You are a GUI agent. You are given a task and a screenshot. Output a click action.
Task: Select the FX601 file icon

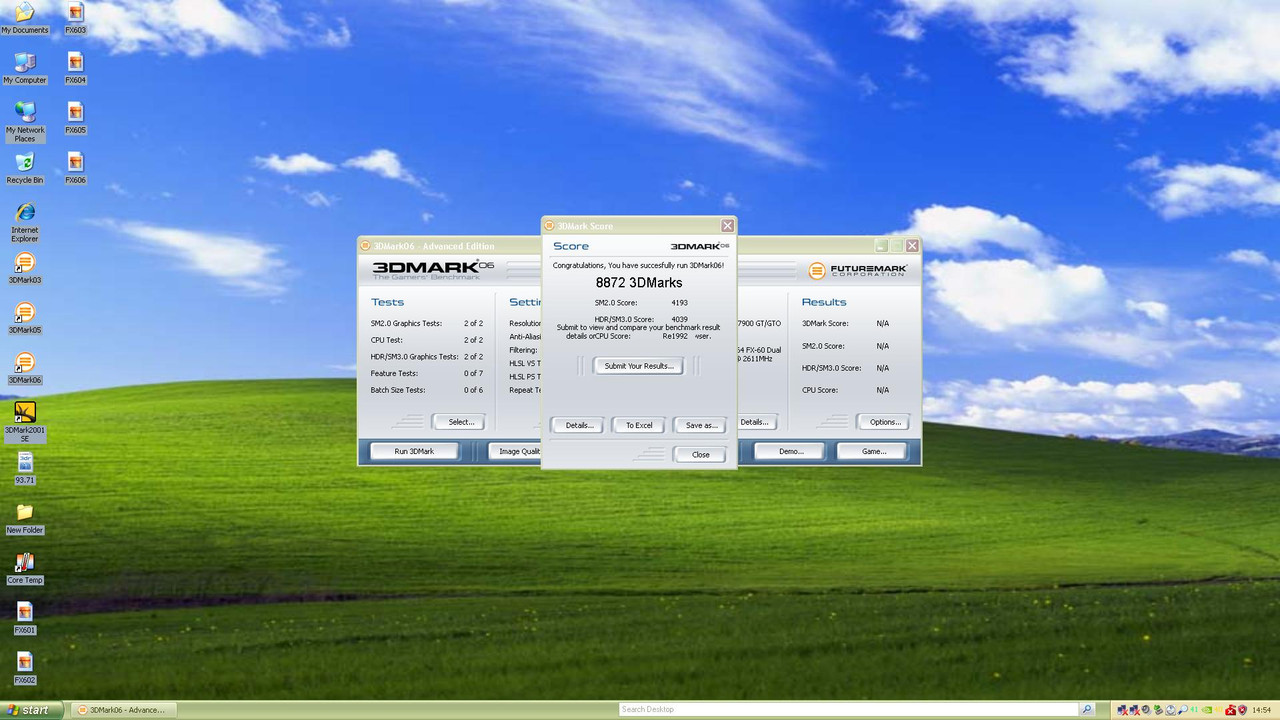[x=25, y=618]
